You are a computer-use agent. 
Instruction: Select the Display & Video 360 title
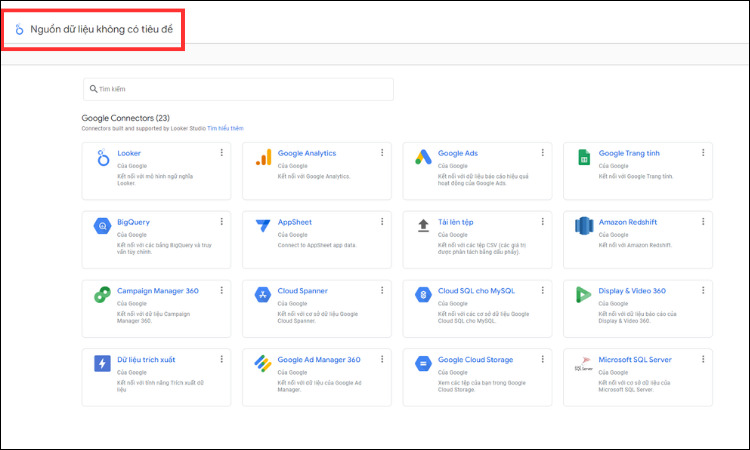click(x=632, y=291)
